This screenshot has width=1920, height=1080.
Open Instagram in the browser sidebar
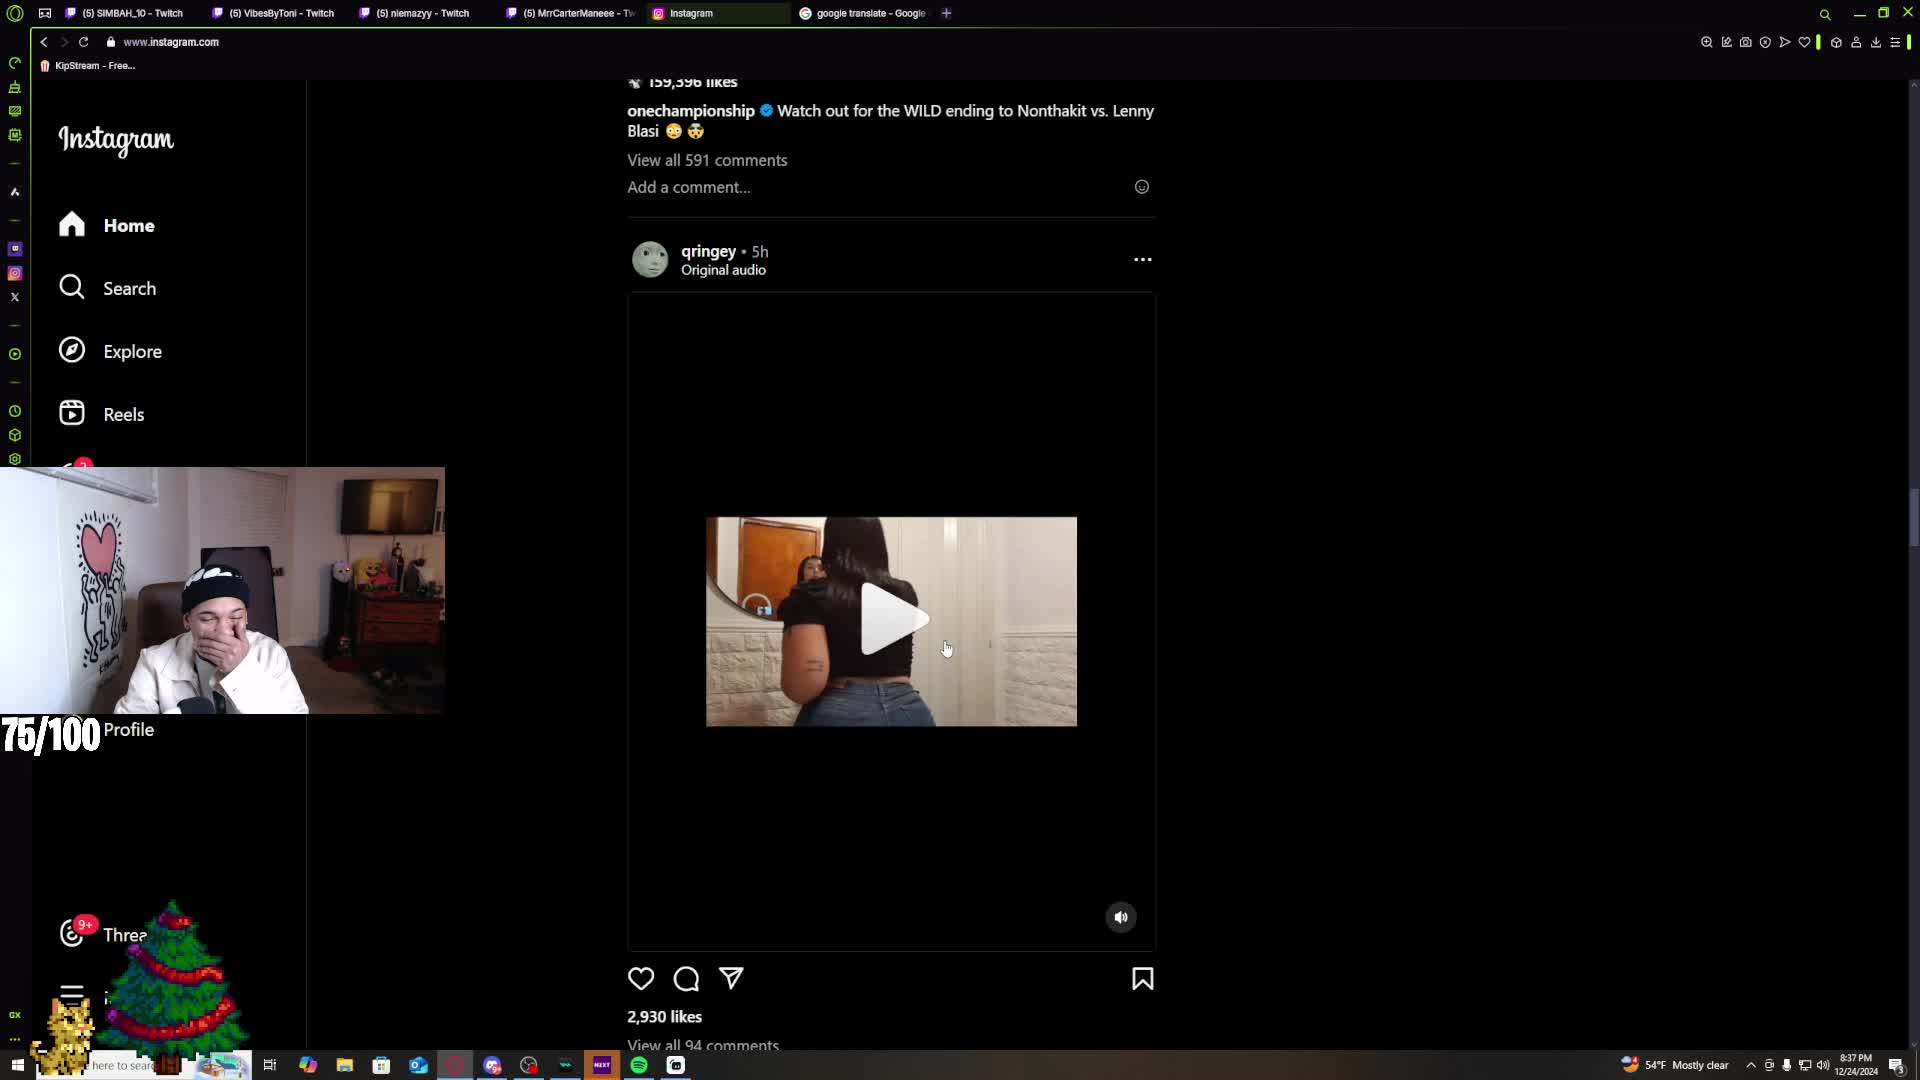click(15, 273)
